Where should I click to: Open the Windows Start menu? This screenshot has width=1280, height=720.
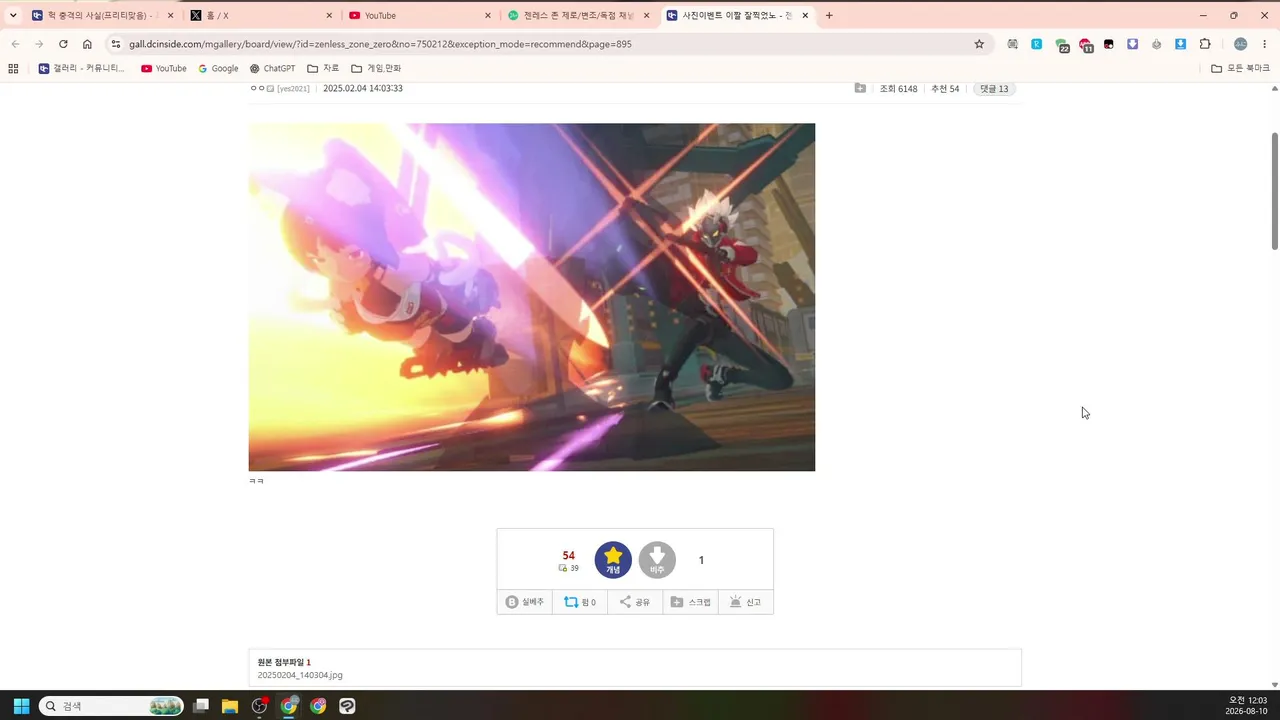point(21,706)
